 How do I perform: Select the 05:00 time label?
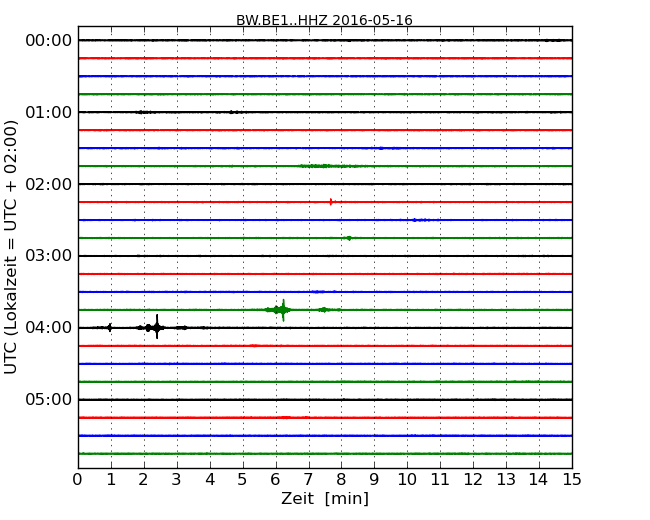49,399
